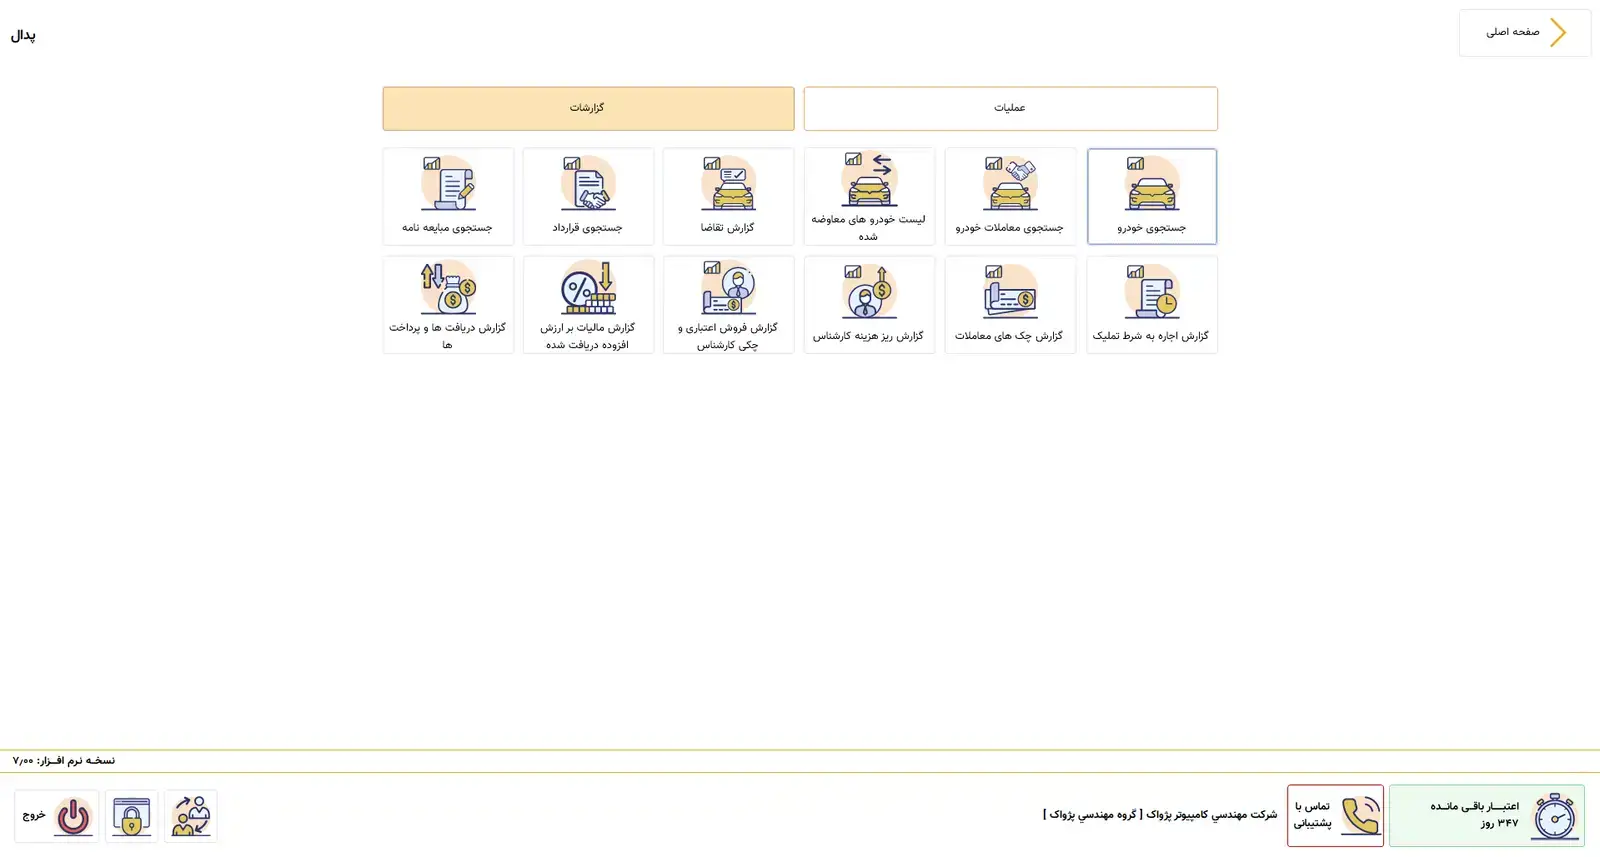Open the demand report (گزارش تقاضا) tile
This screenshot has width=1600, height=857.
(x=728, y=196)
